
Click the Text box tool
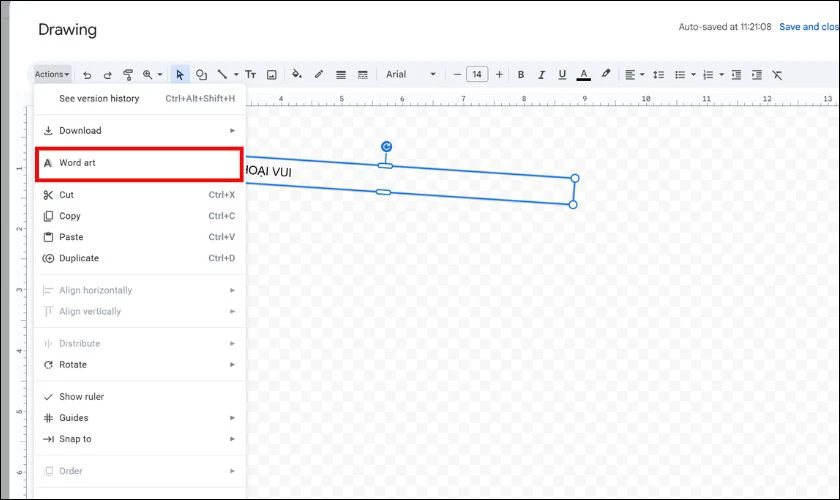click(250, 74)
